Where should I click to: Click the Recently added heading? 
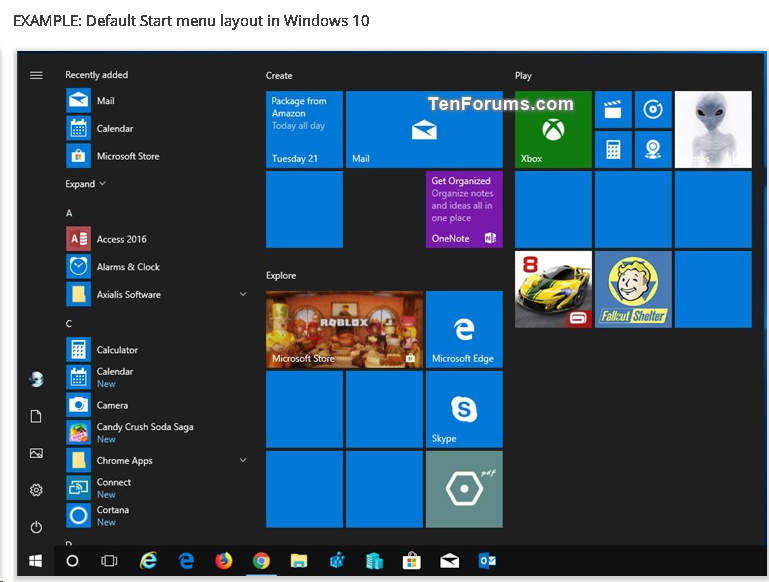click(x=97, y=75)
